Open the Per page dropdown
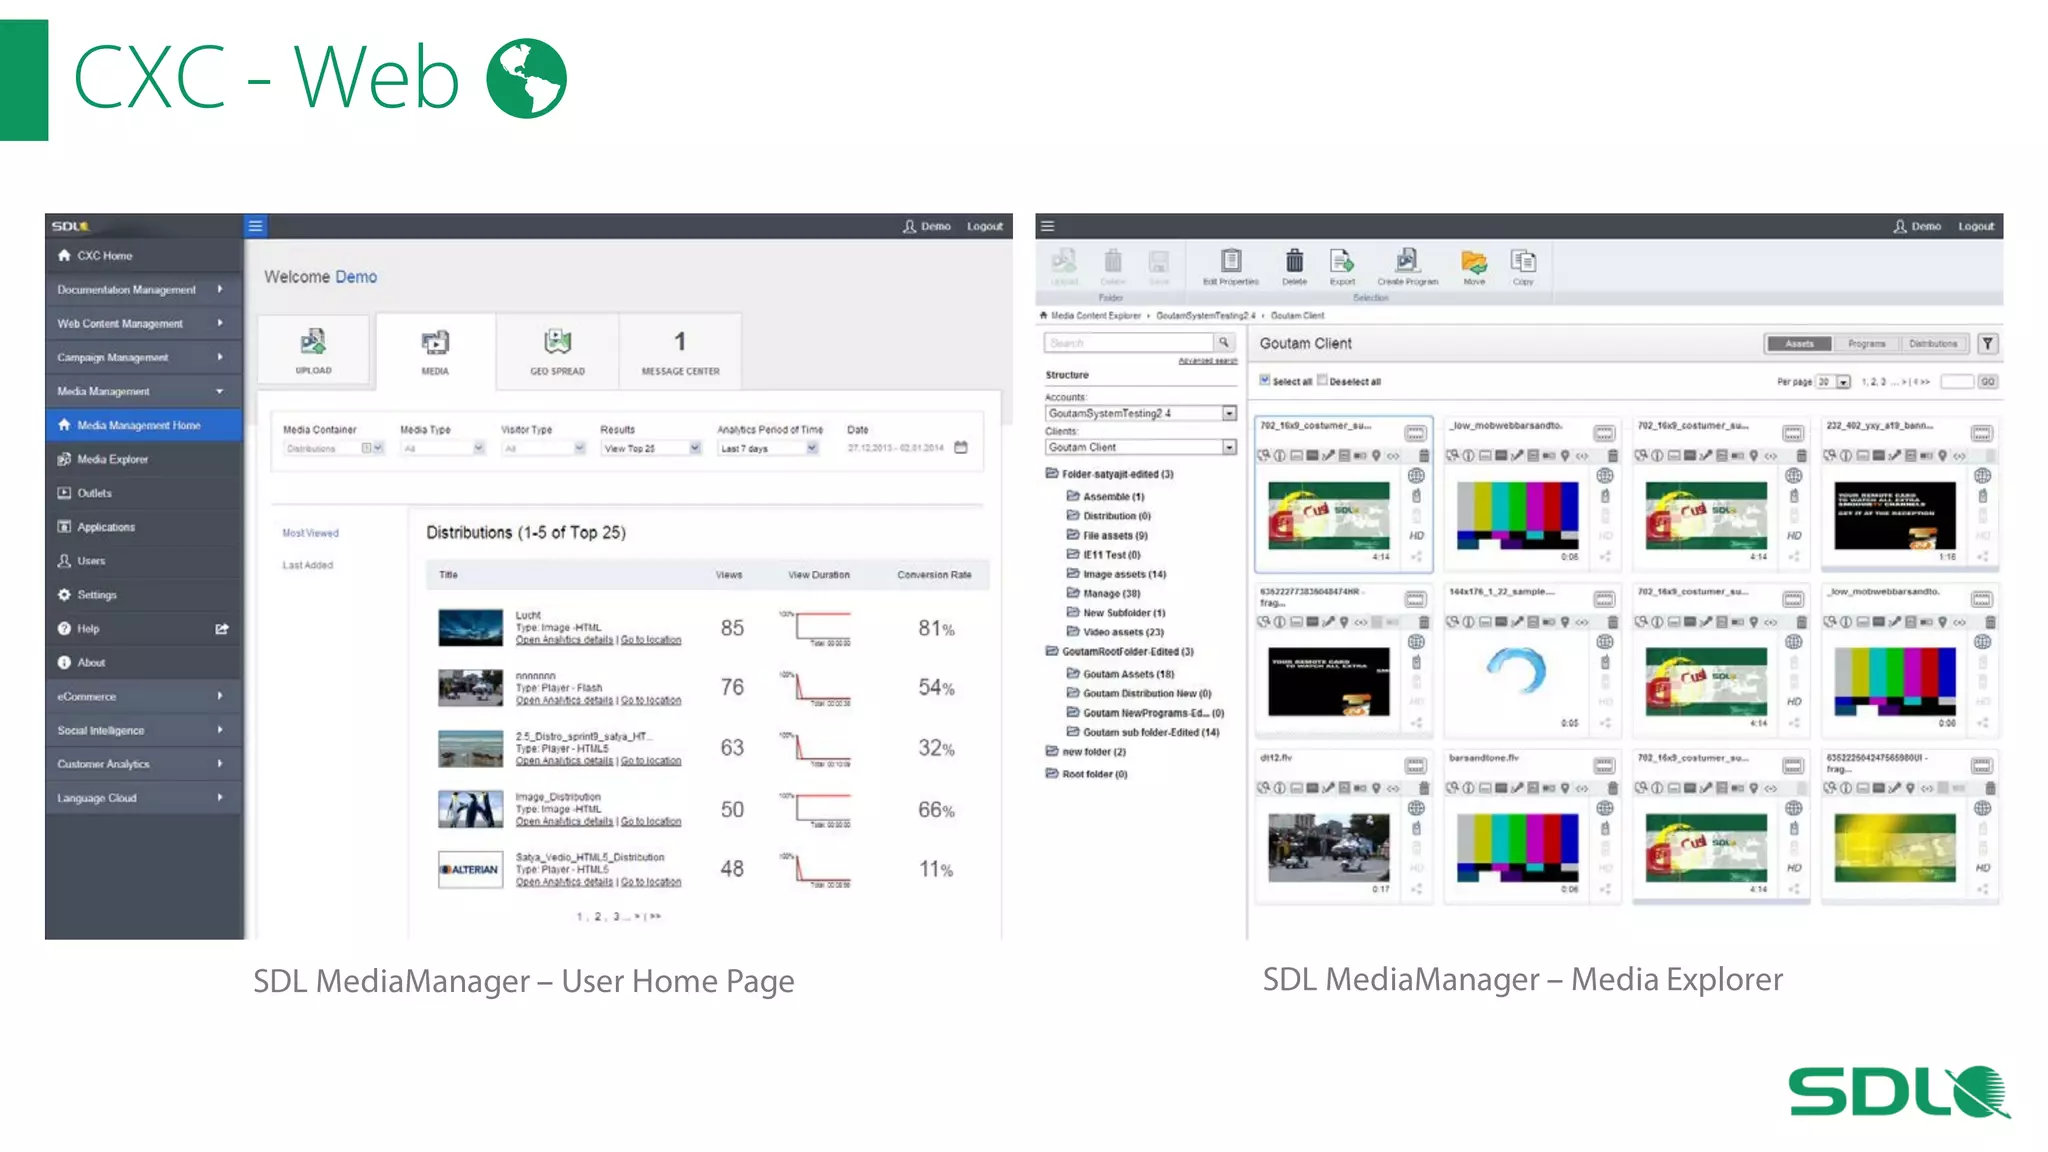Image resolution: width=2048 pixels, height=1152 pixels. (1834, 381)
